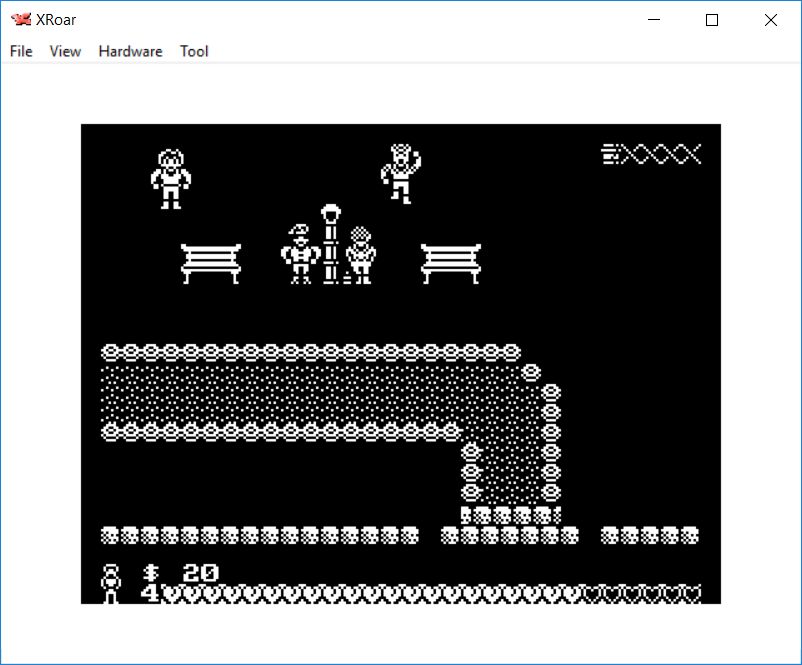This screenshot has height=665, width=802.
Task: Click the XRoar icon in title bar
Action: click(x=20, y=20)
